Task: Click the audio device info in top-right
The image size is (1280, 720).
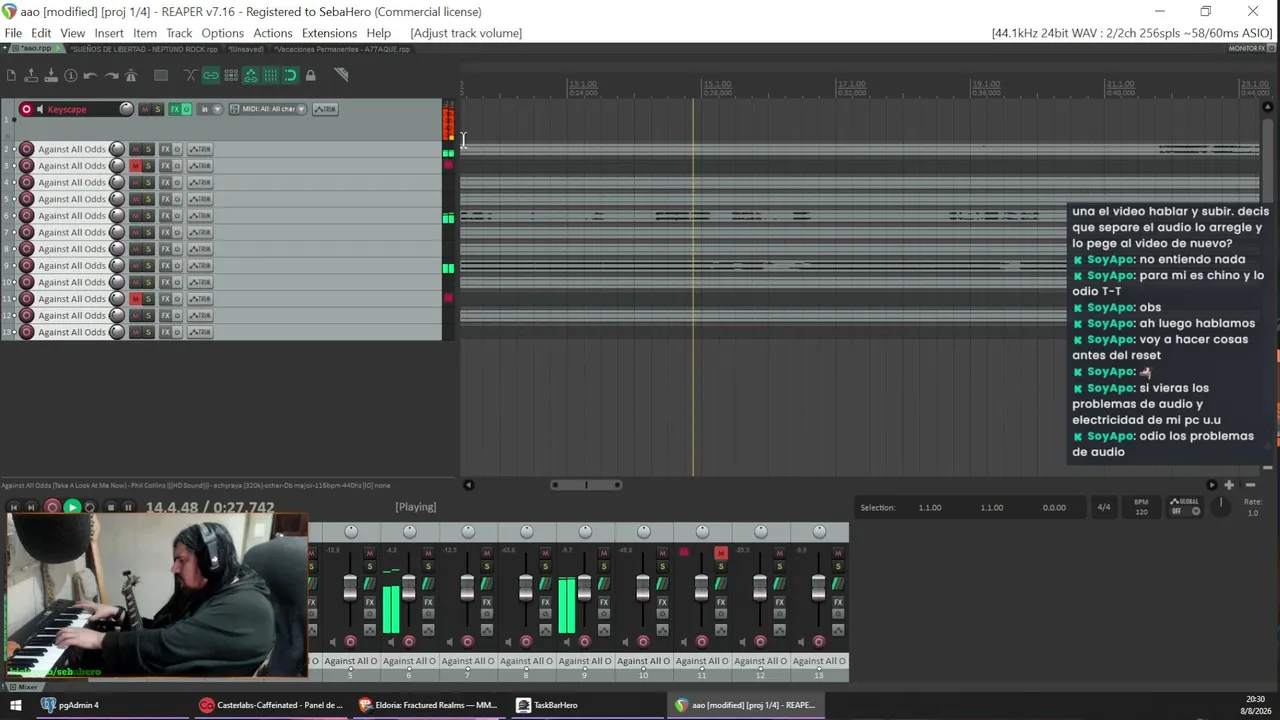Action: pos(1132,33)
